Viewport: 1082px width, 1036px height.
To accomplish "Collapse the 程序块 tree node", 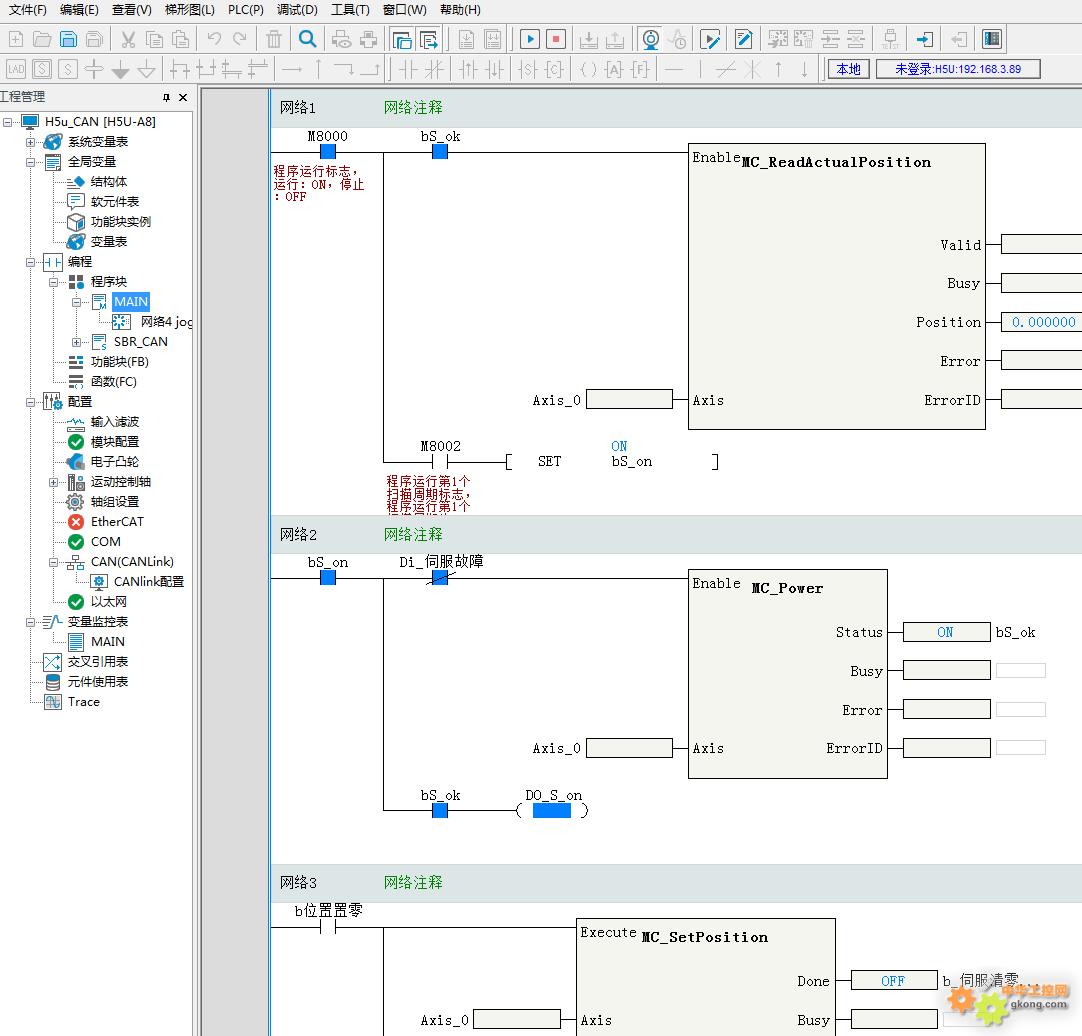I will click(x=53, y=282).
